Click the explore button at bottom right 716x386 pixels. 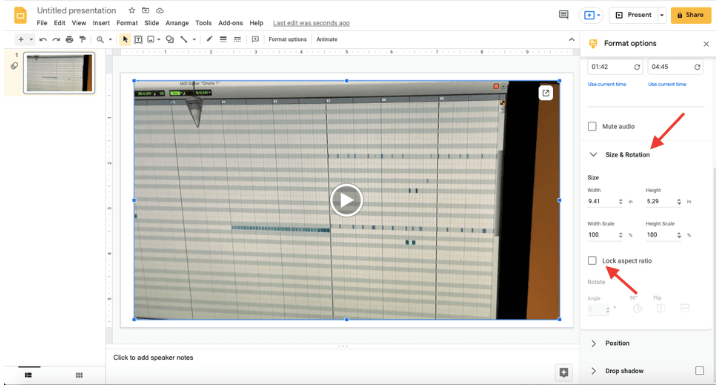pos(564,372)
